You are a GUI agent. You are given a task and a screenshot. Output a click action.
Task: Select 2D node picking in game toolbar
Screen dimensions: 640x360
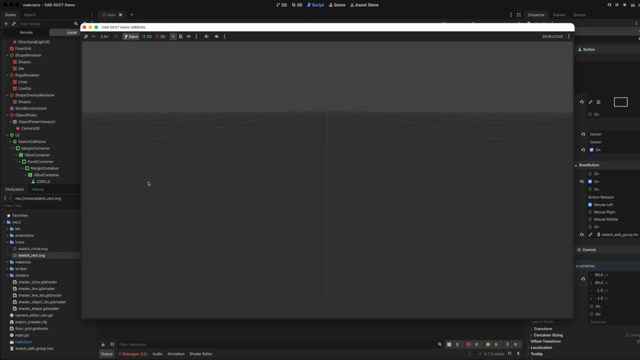point(147,37)
